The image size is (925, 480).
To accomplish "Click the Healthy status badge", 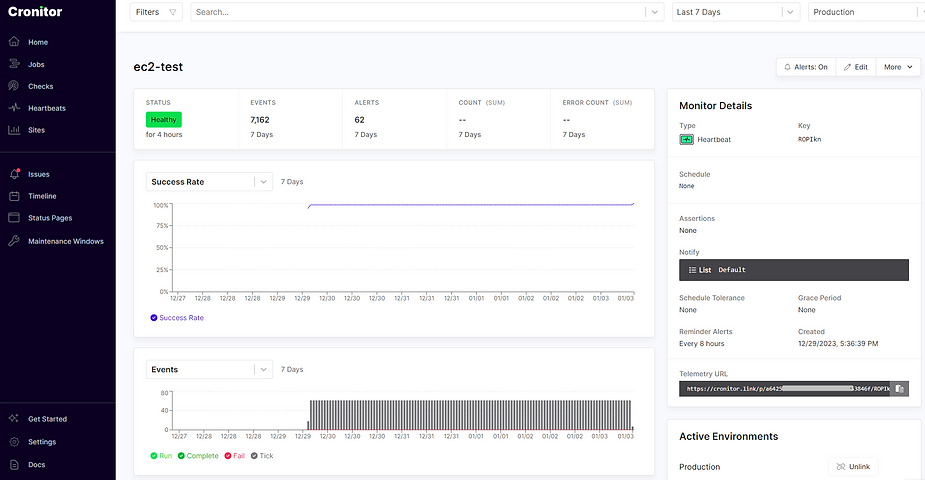I will [163, 120].
